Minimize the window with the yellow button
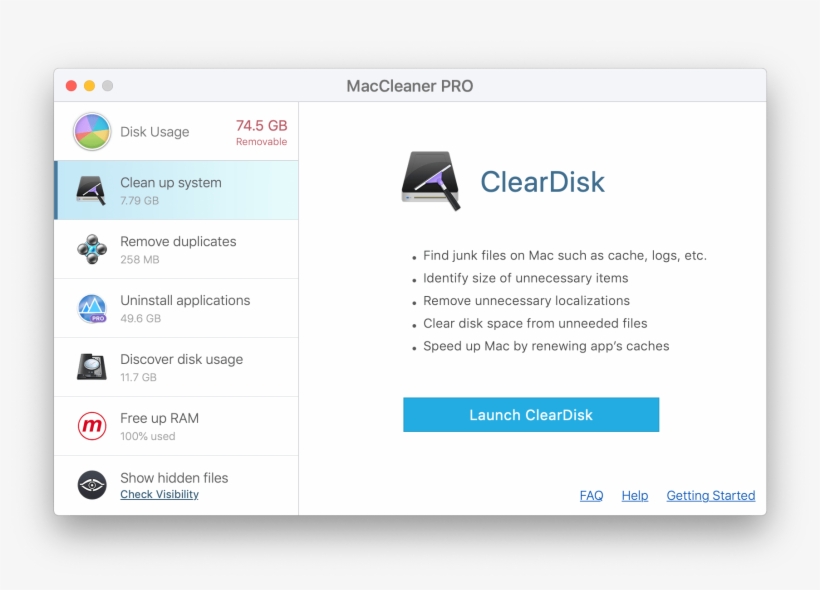The width and height of the screenshot is (820, 590). pyautogui.click(x=89, y=86)
